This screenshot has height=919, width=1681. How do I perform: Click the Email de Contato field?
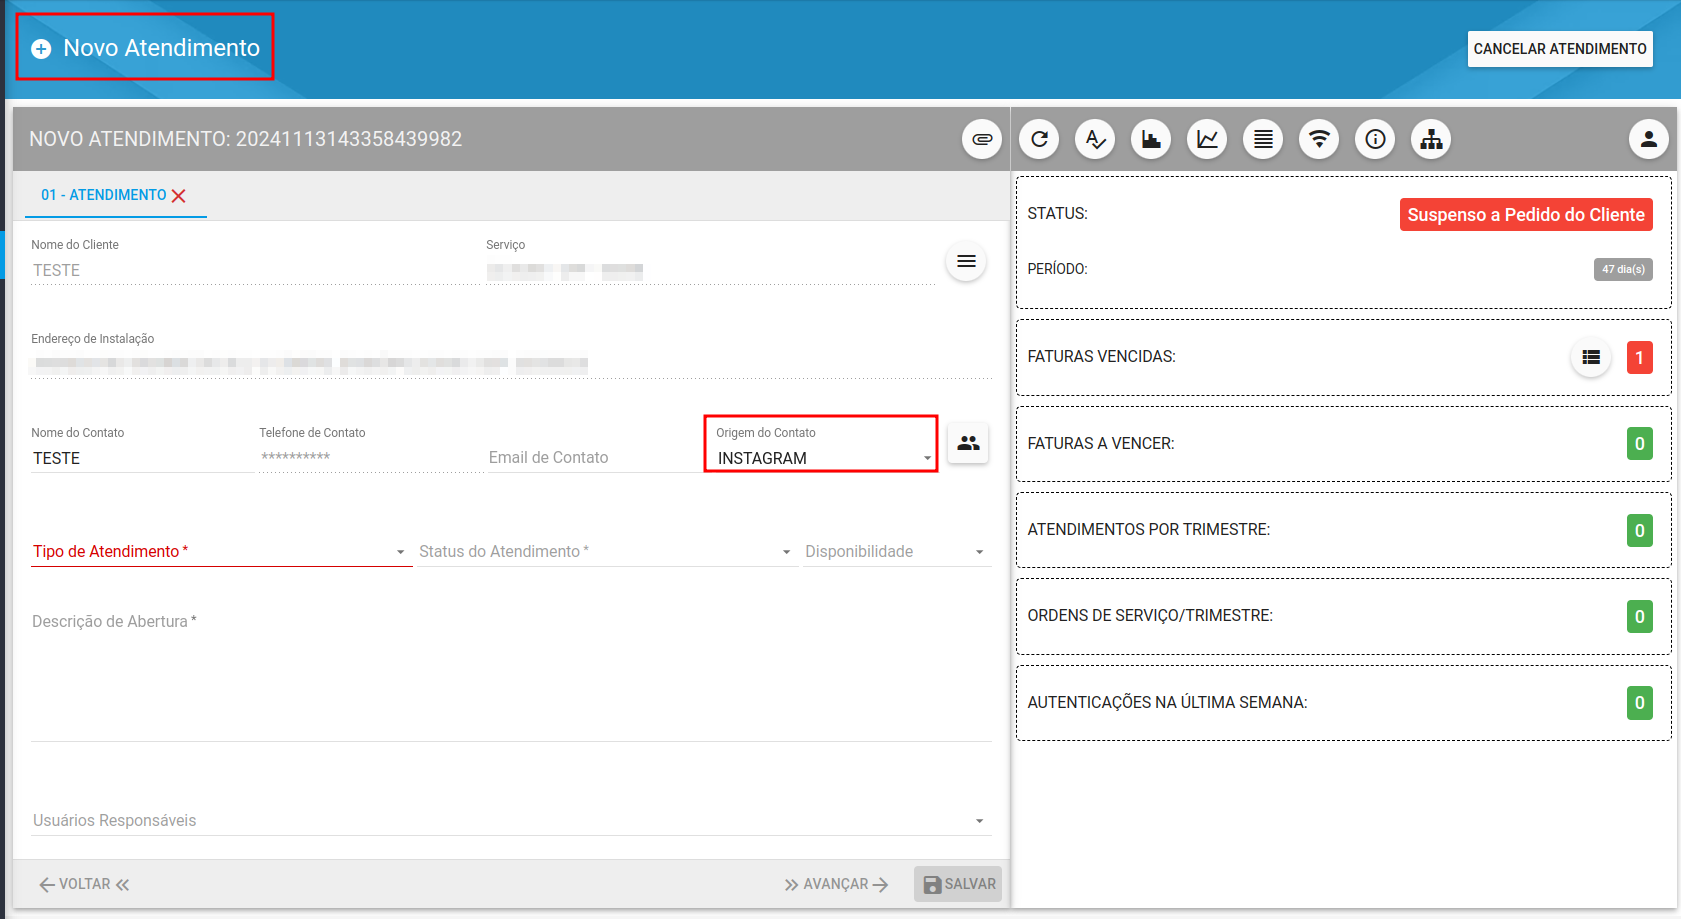[x=594, y=458]
